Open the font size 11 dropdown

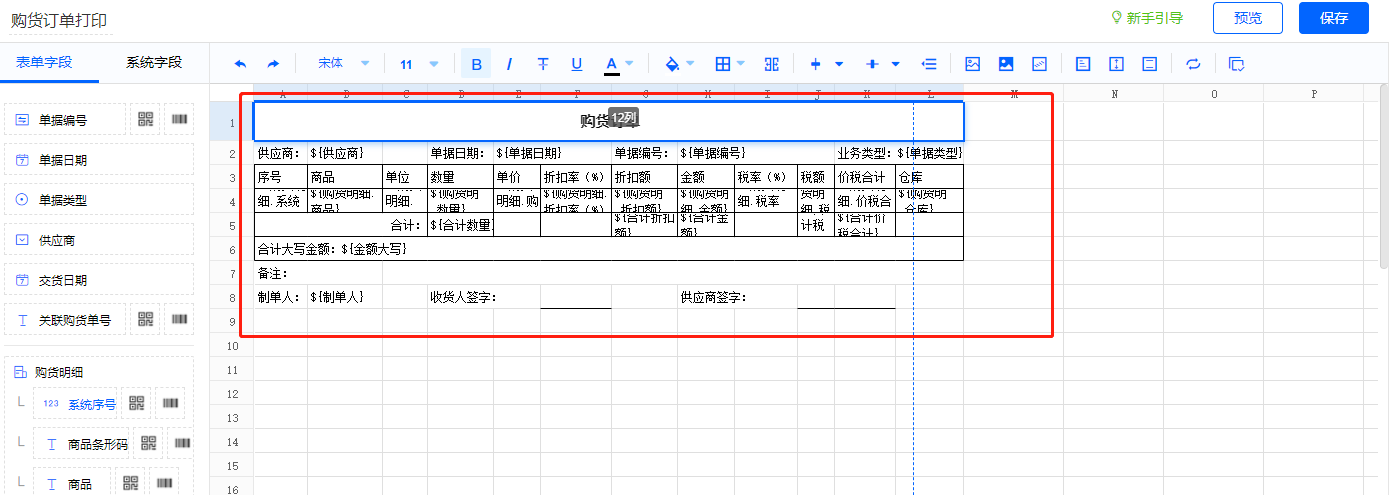click(419, 64)
